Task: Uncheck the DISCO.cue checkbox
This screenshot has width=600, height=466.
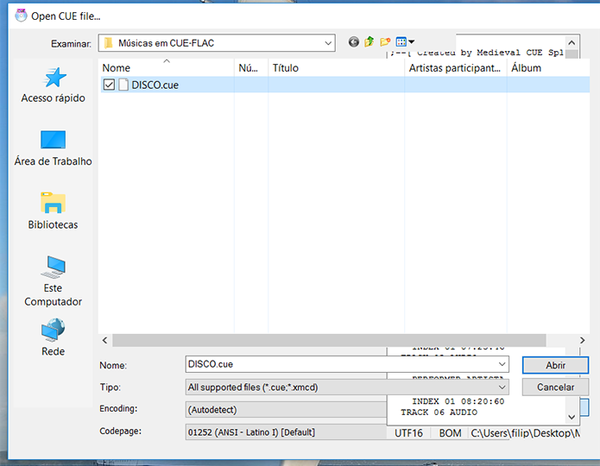Action: click(x=109, y=85)
